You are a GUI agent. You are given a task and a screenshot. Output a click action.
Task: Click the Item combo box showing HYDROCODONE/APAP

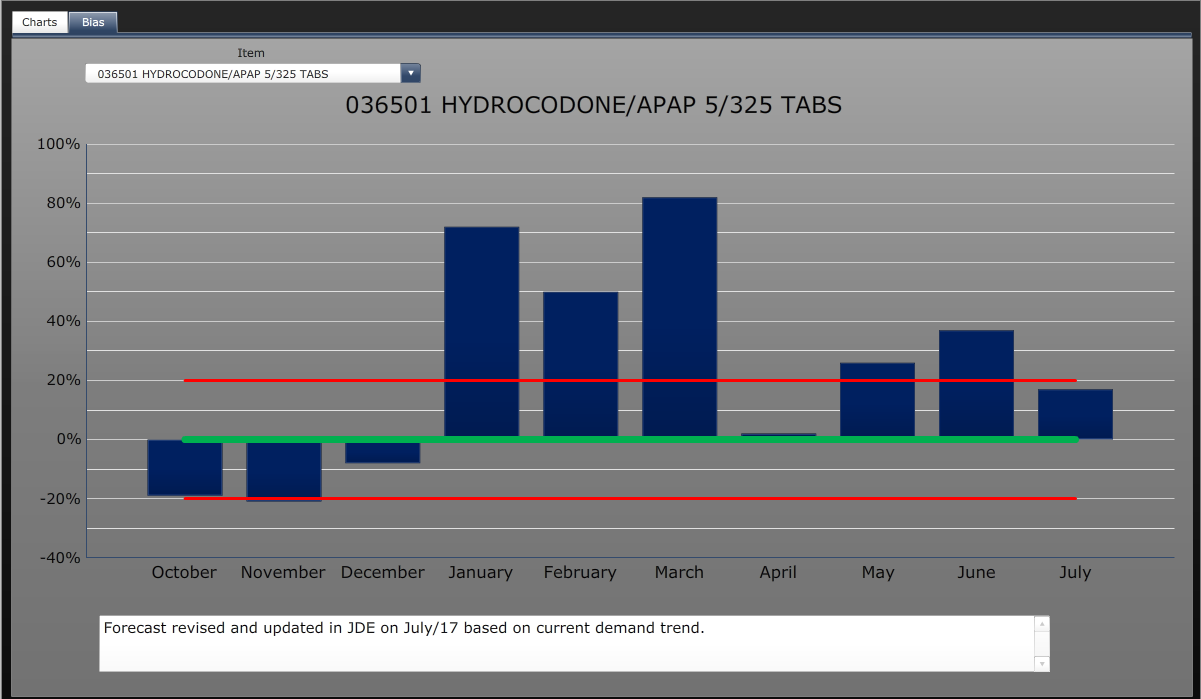coord(240,72)
